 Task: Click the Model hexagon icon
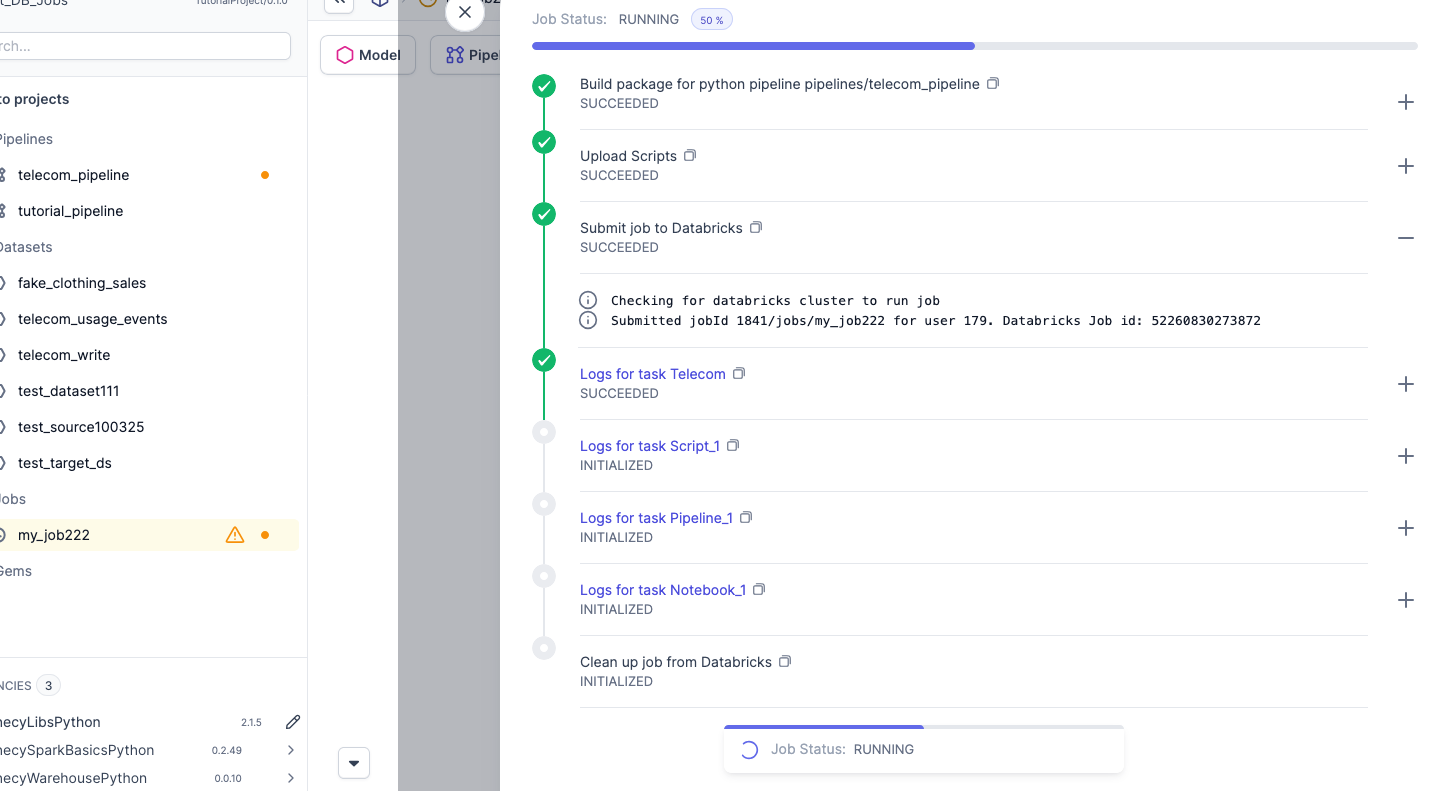(x=344, y=55)
